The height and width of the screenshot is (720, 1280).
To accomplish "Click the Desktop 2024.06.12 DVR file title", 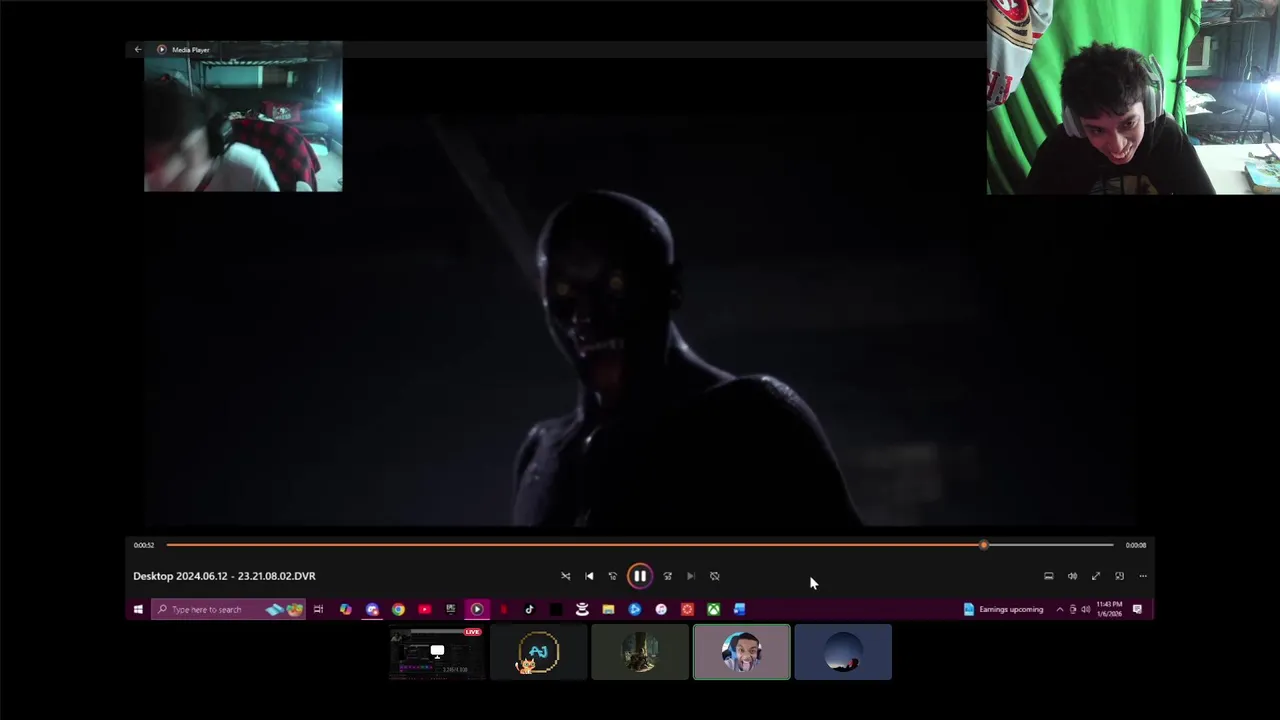I will [x=224, y=576].
